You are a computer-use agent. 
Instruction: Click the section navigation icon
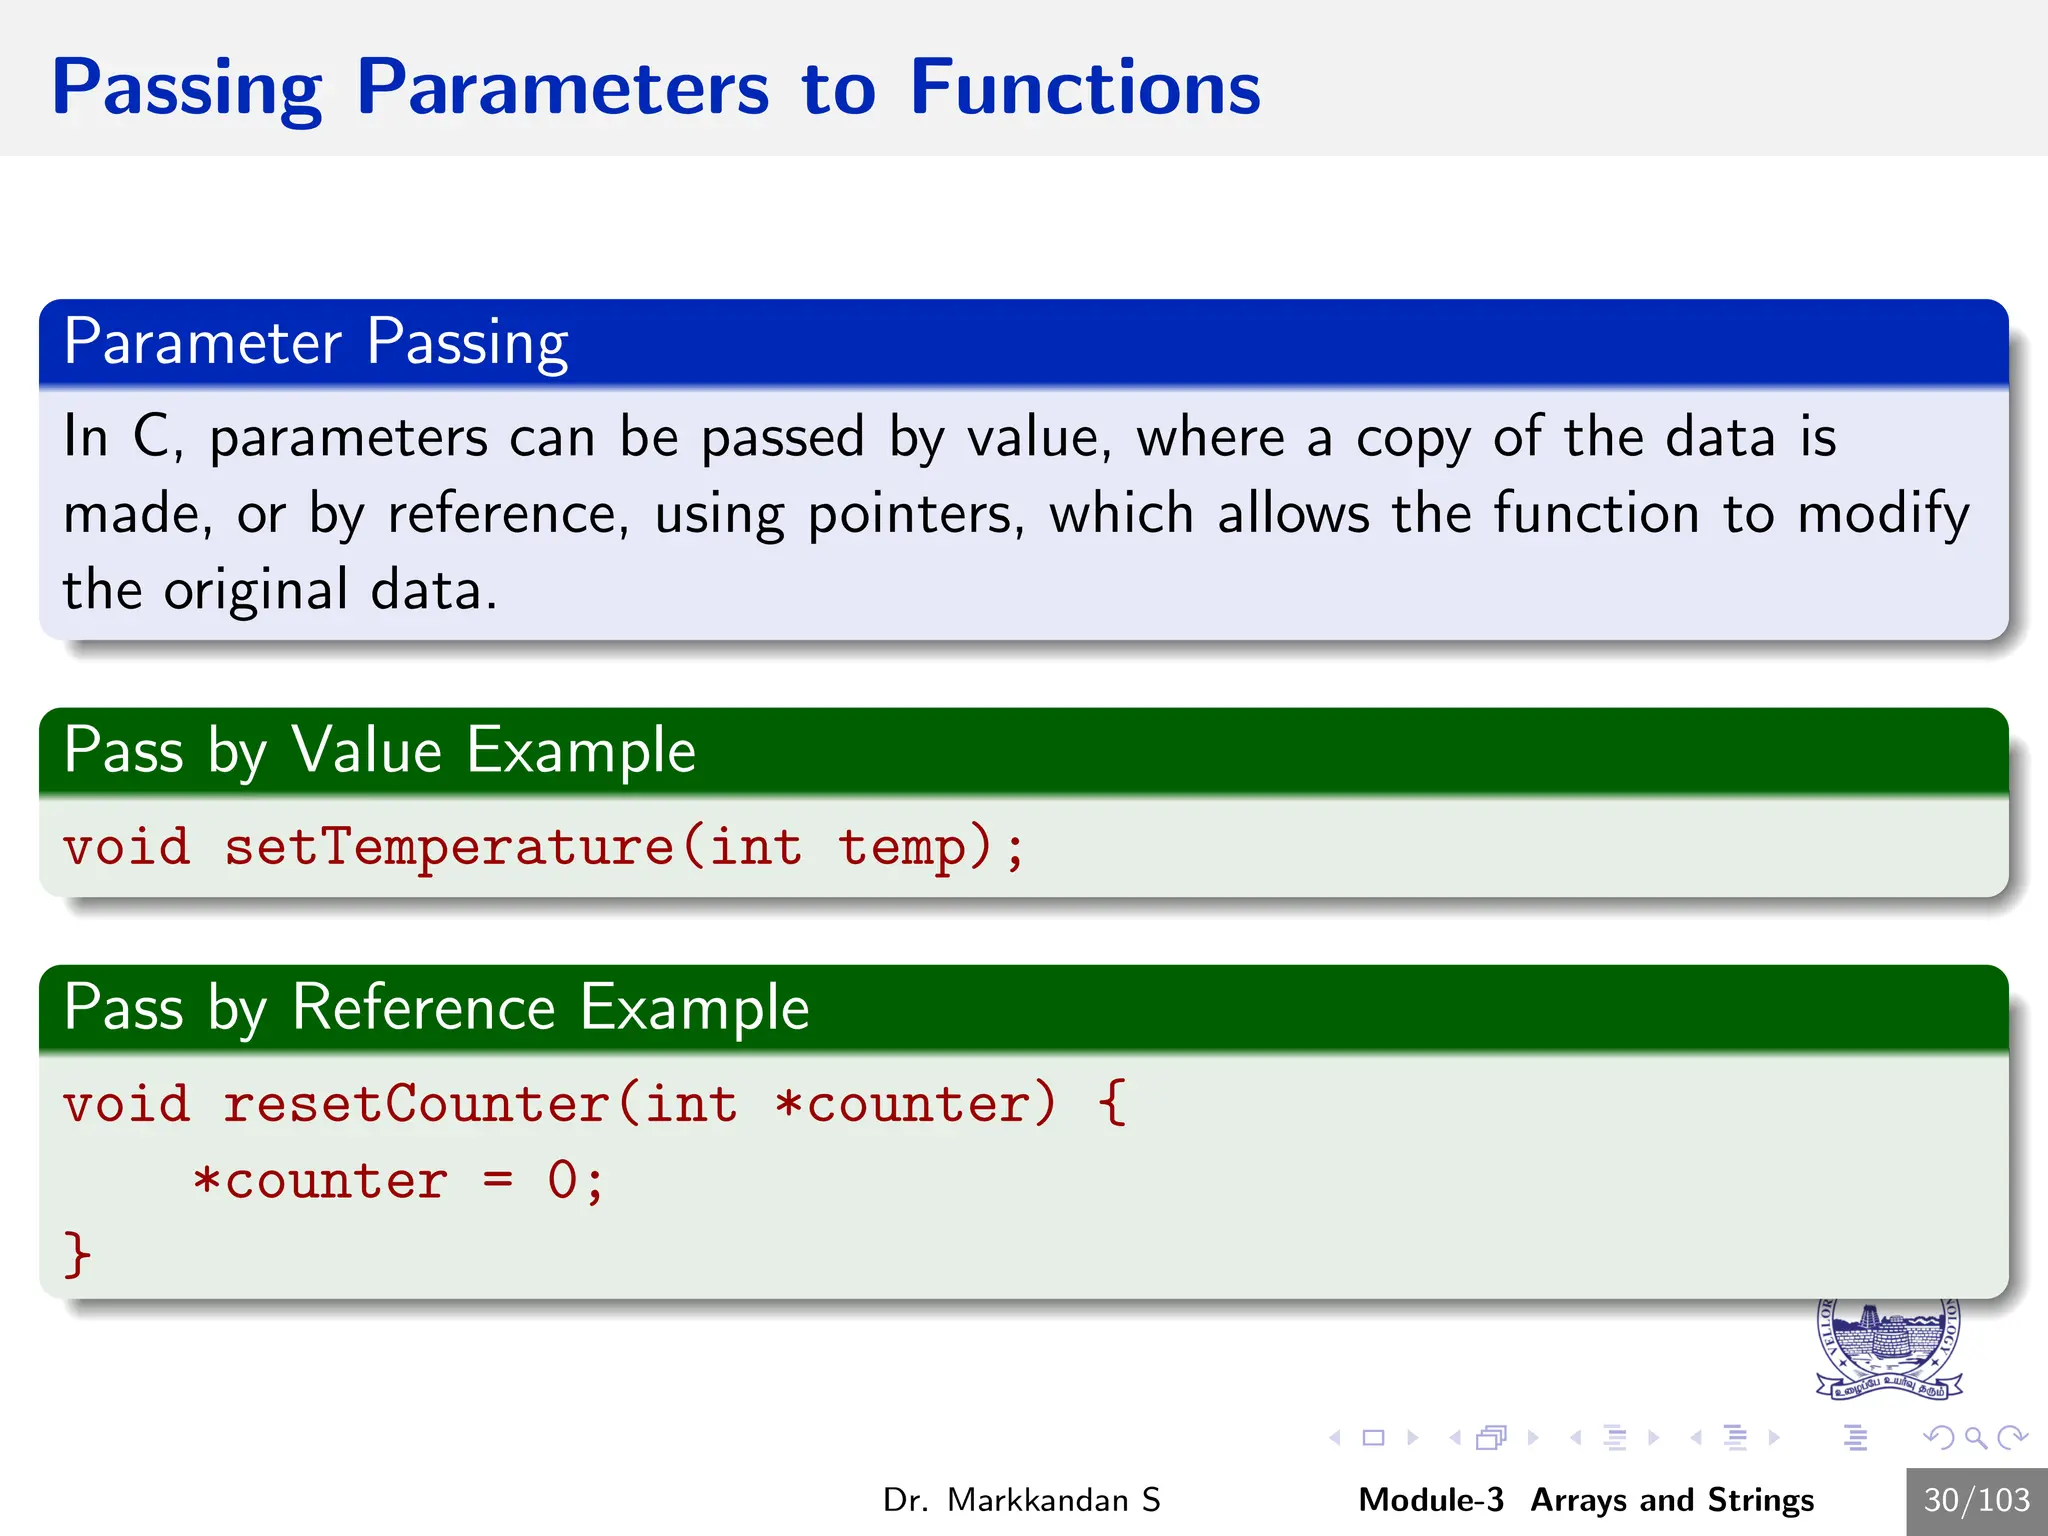[1736, 1437]
